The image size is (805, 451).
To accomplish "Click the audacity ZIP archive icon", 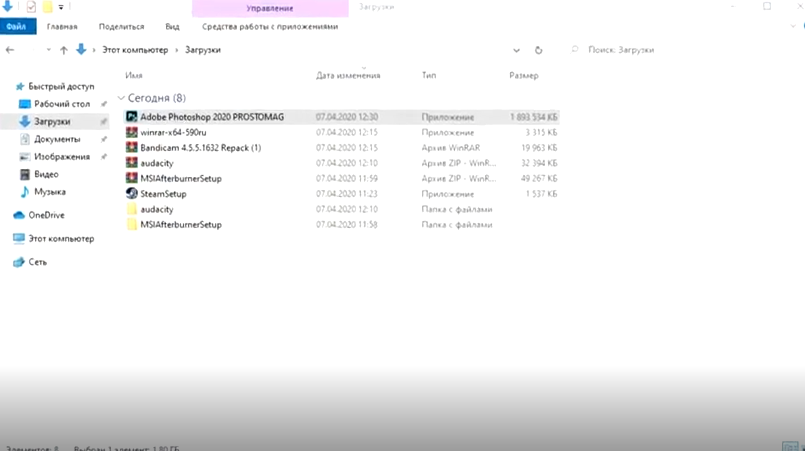I will (x=131, y=163).
